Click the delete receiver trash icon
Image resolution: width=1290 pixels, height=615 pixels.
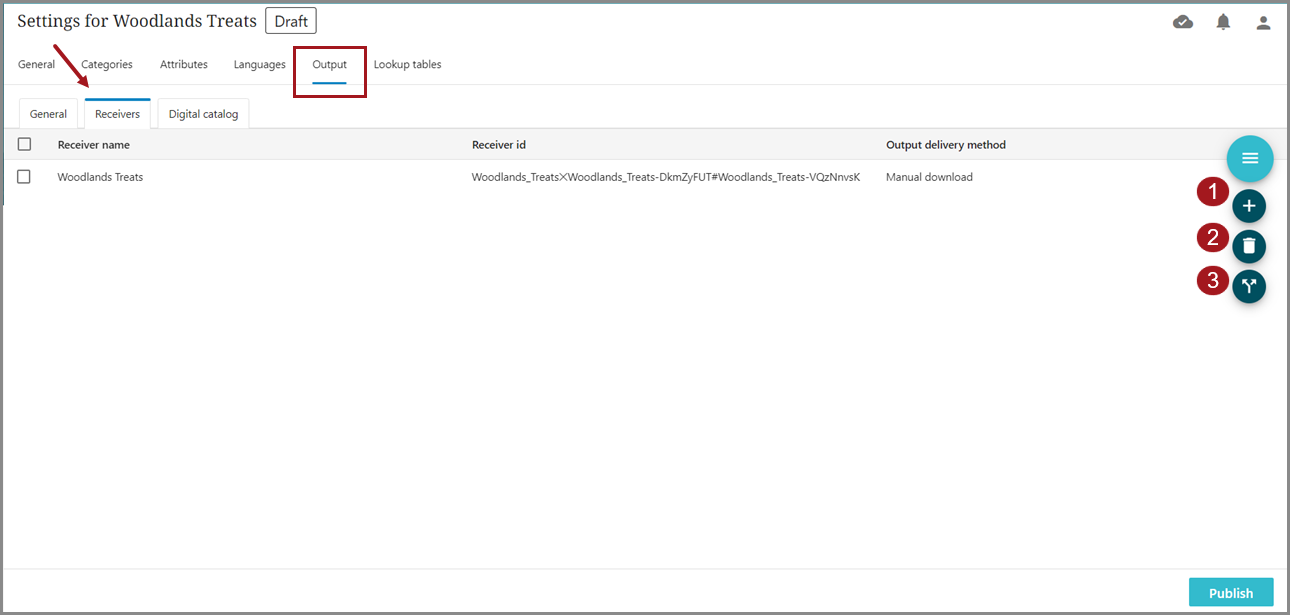pos(1249,246)
